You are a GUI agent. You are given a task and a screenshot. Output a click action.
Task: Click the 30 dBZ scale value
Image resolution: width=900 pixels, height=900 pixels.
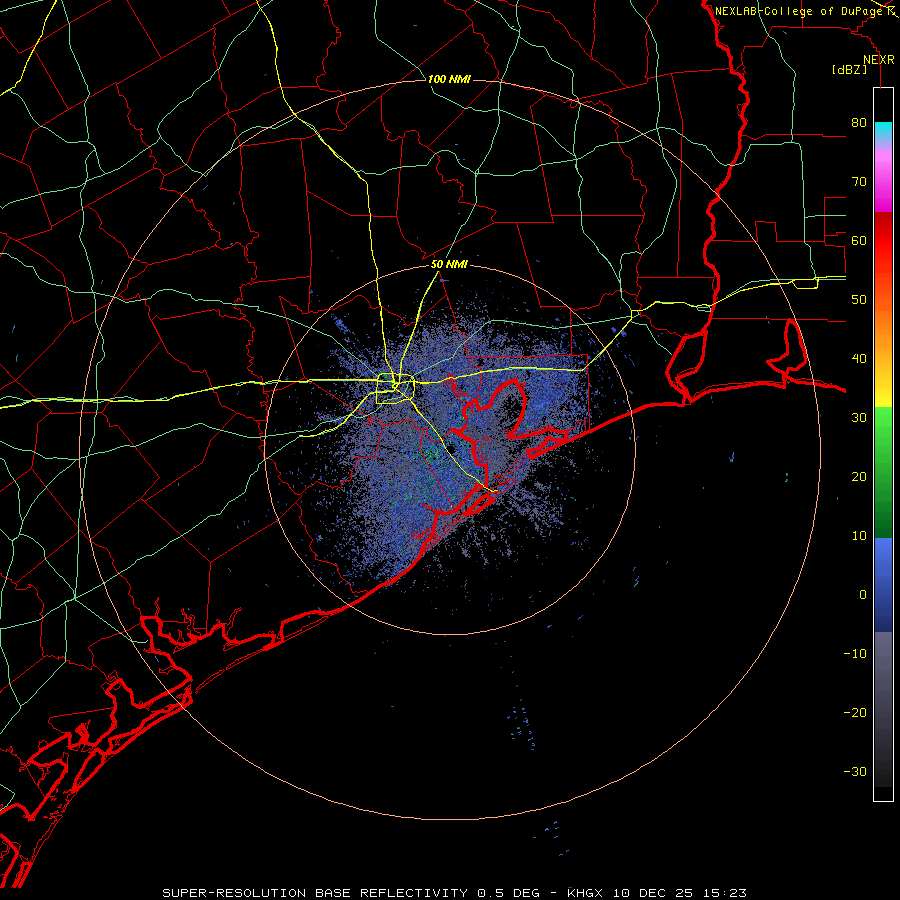coord(859,418)
